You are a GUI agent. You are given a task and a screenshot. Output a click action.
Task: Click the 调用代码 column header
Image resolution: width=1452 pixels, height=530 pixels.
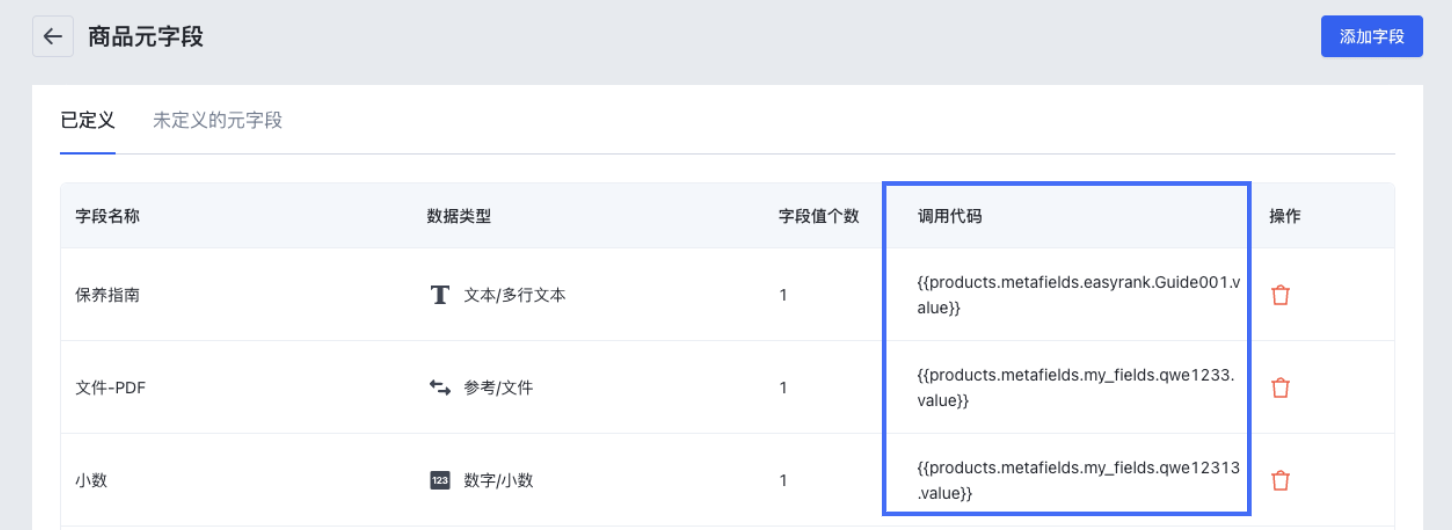pyautogui.click(x=949, y=216)
